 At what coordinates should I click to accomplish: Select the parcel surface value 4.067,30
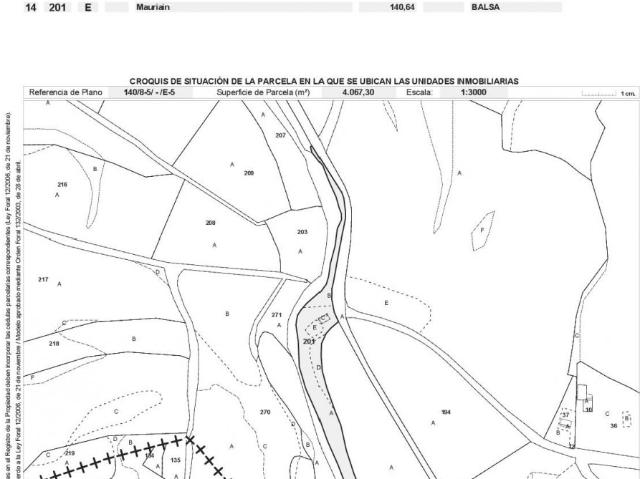(x=358, y=92)
